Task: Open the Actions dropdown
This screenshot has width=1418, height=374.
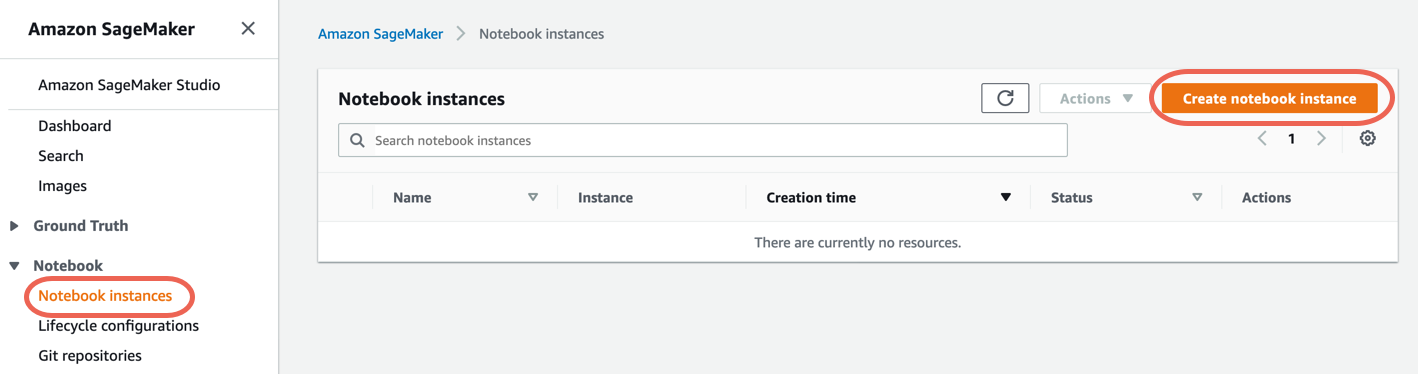Action: point(1096,98)
